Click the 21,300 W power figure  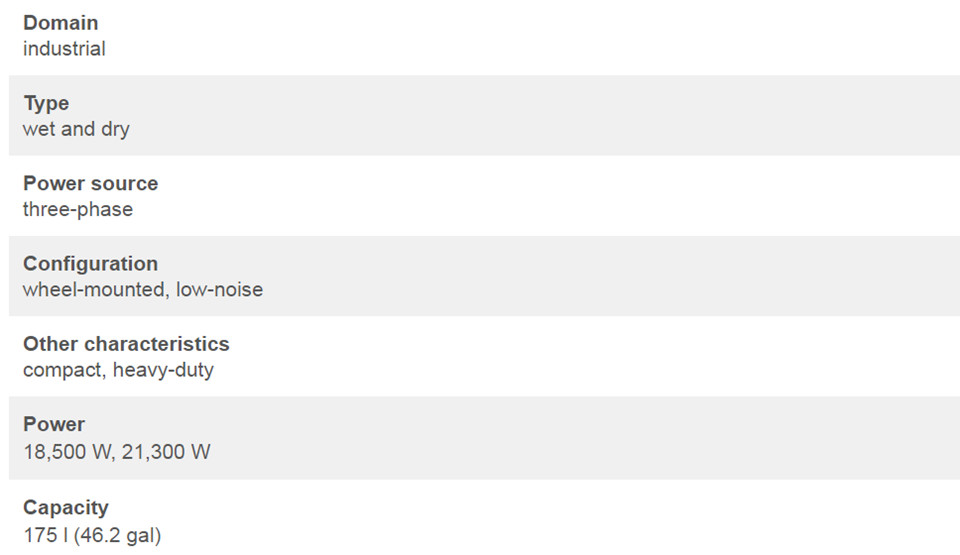point(166,452)
